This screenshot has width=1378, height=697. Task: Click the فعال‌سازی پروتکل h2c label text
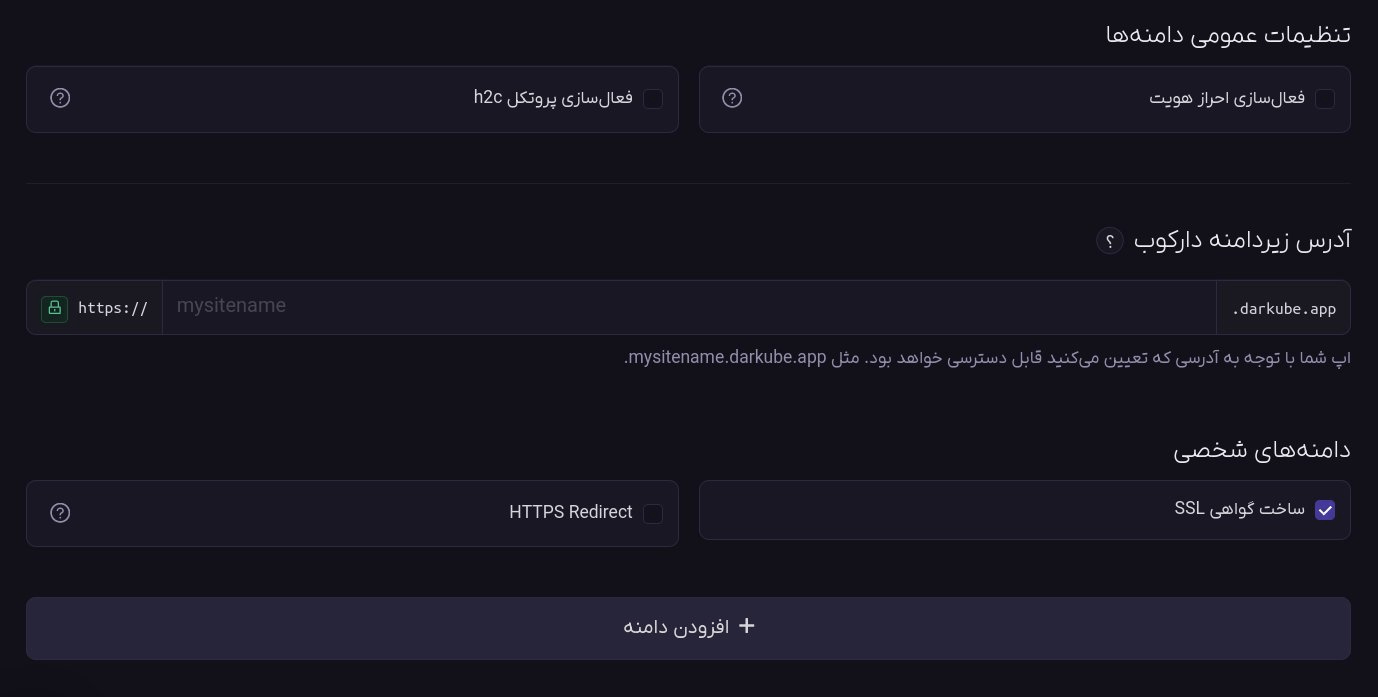[x=553, y=98]
